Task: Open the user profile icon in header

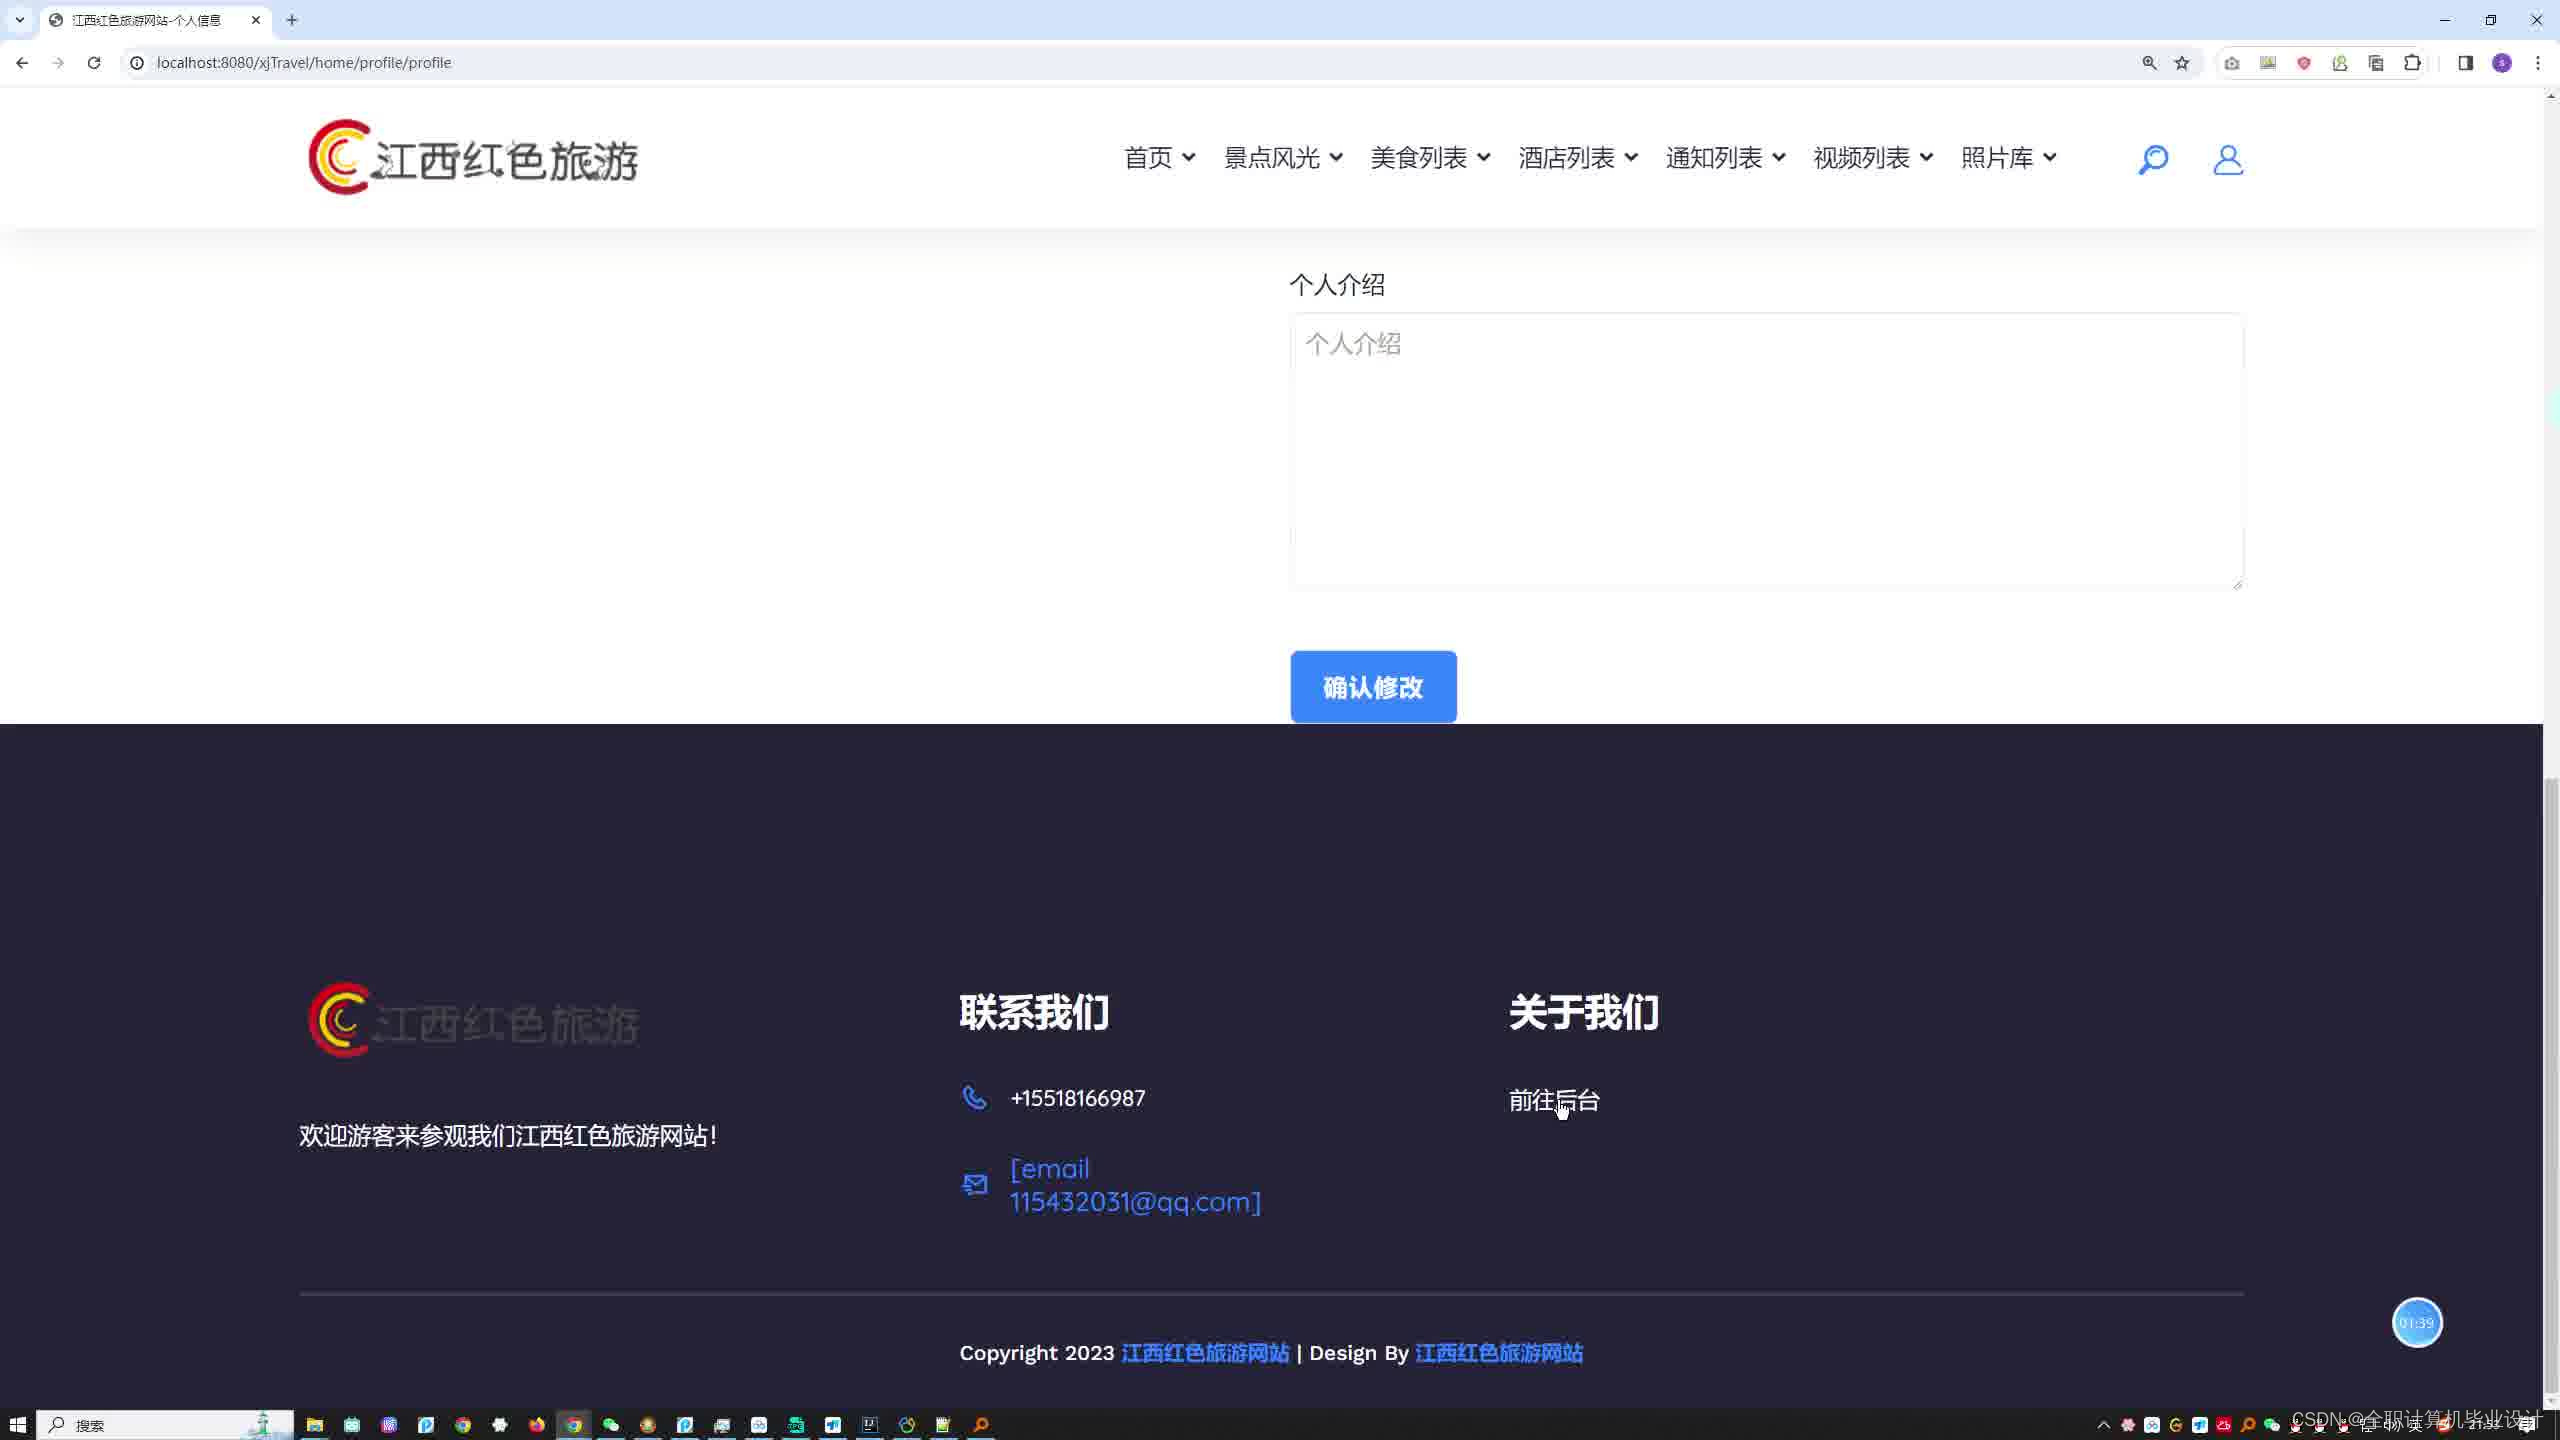Action: [x=2227, y=159]
